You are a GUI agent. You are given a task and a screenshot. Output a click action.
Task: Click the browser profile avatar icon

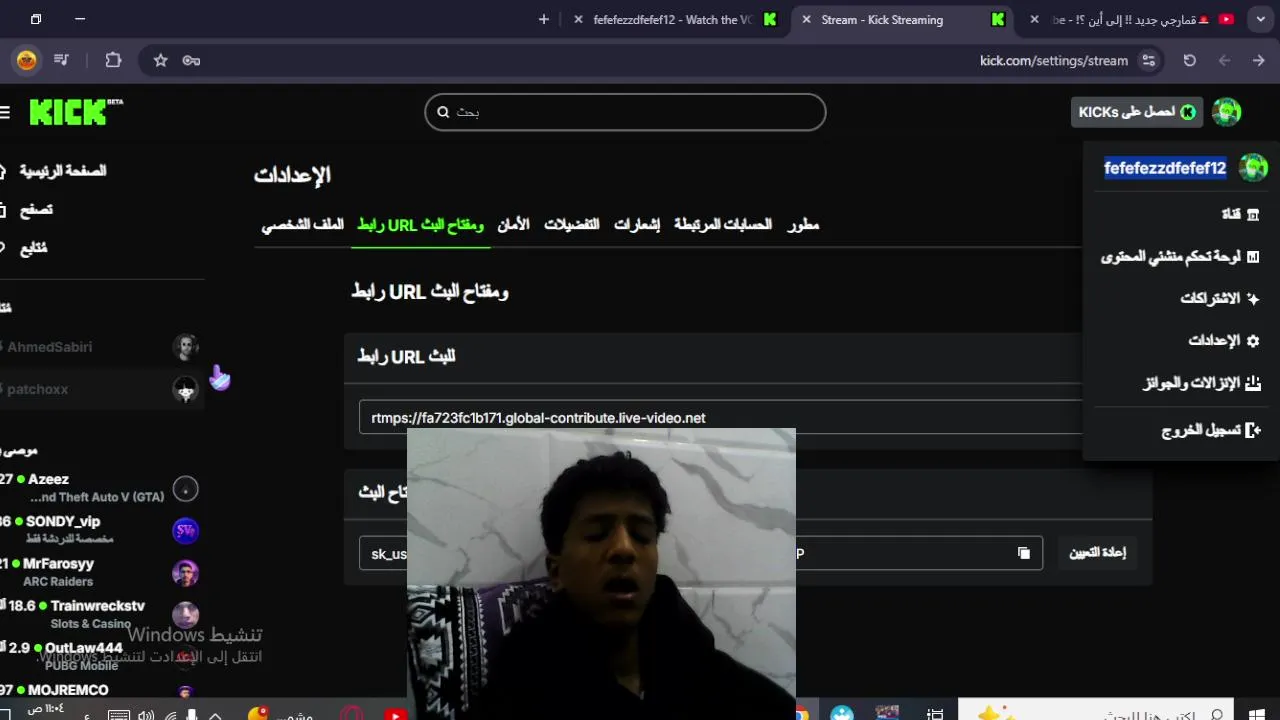(x=27, y=60)
